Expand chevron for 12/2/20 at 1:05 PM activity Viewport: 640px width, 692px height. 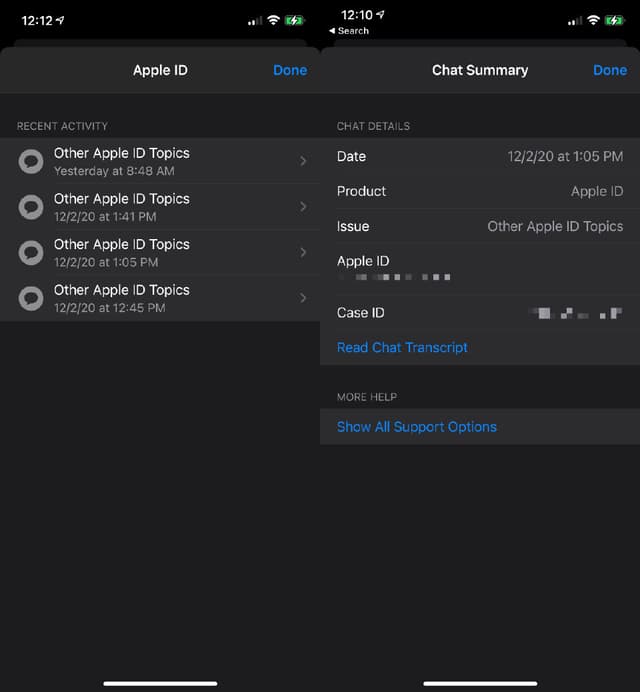pyautogui.click(x=303, y=252)
